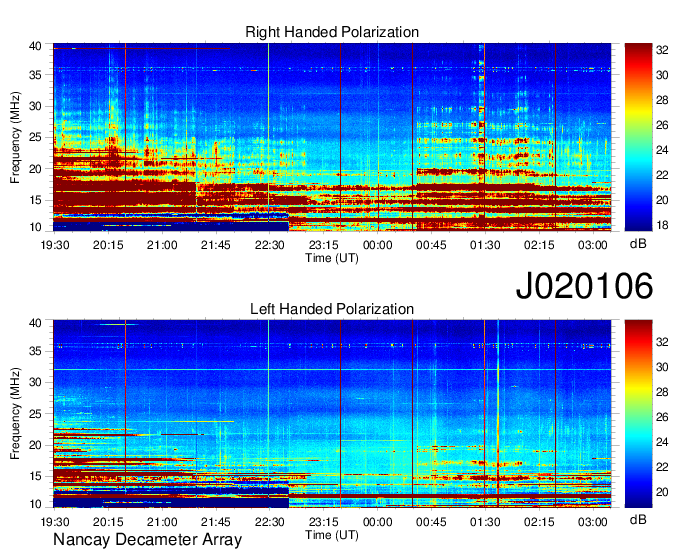The width and height of the screenshot is (680, 552).
Task: Select the "25" frequency tick of Left Handed plot
Action: tap(35, 414)
